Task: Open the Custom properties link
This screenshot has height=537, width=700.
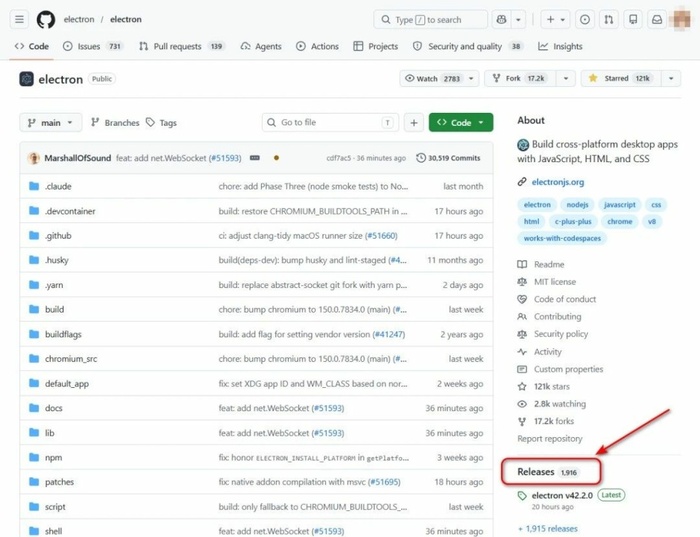Action: click(x=568, y=369)
